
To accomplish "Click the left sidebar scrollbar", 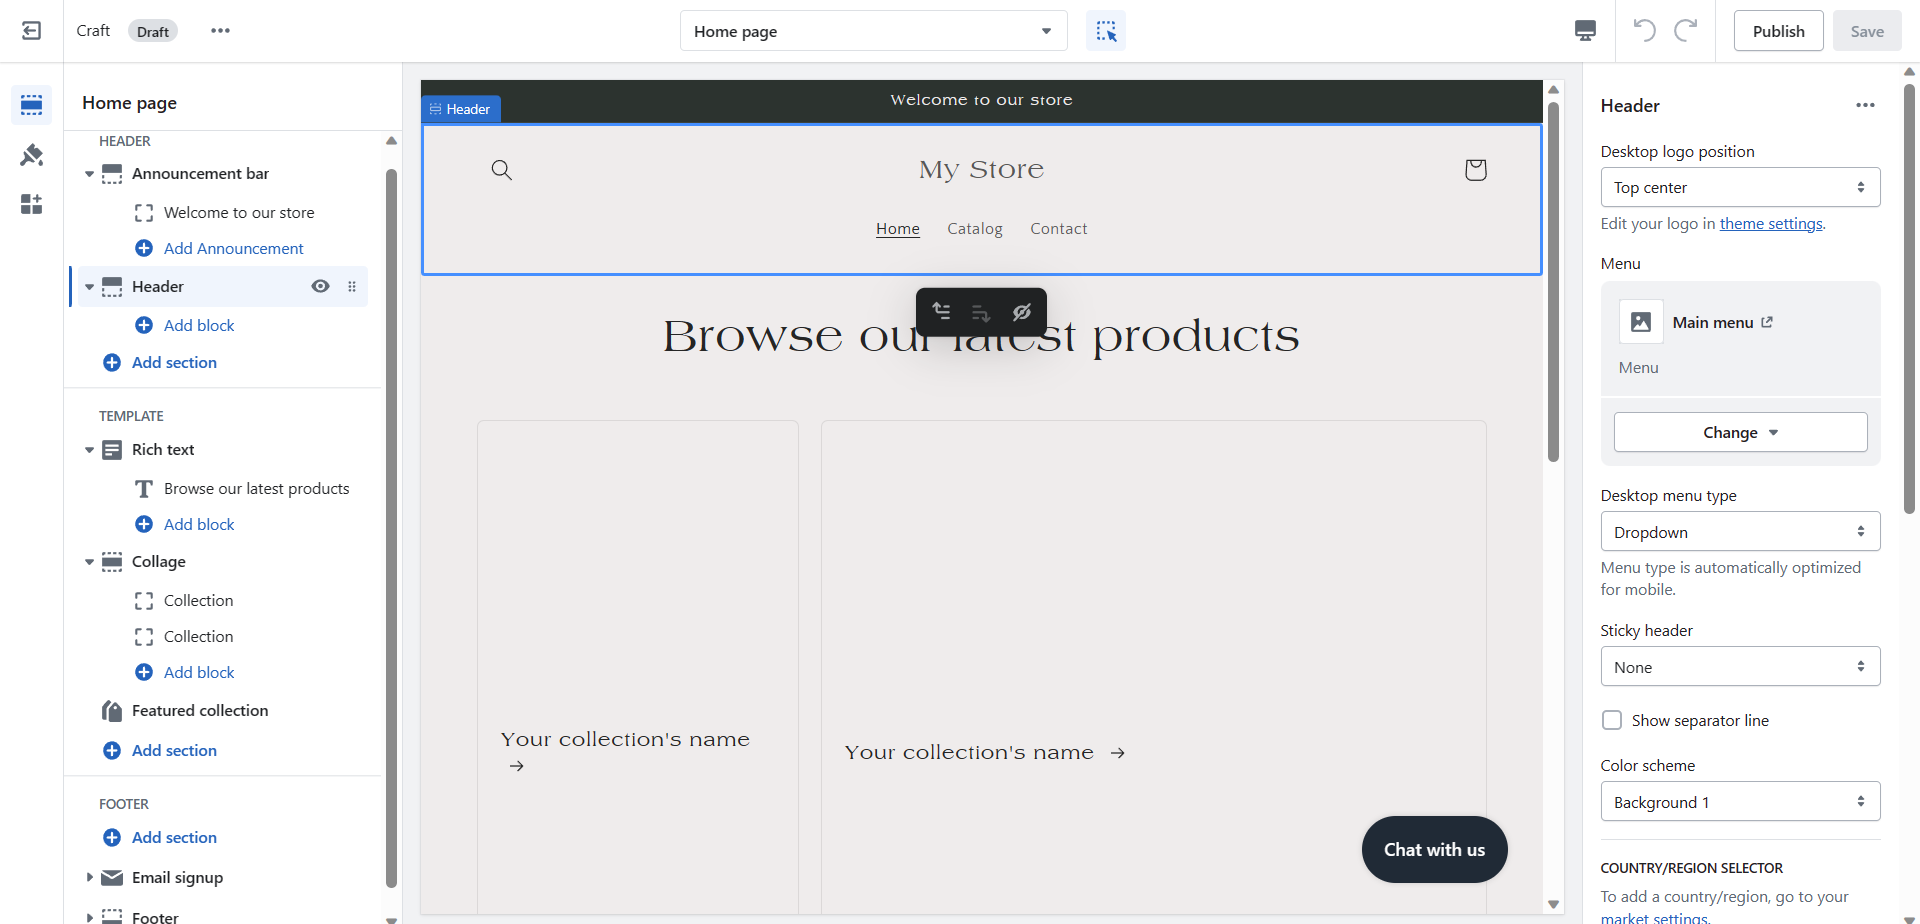I will [392, 528].
